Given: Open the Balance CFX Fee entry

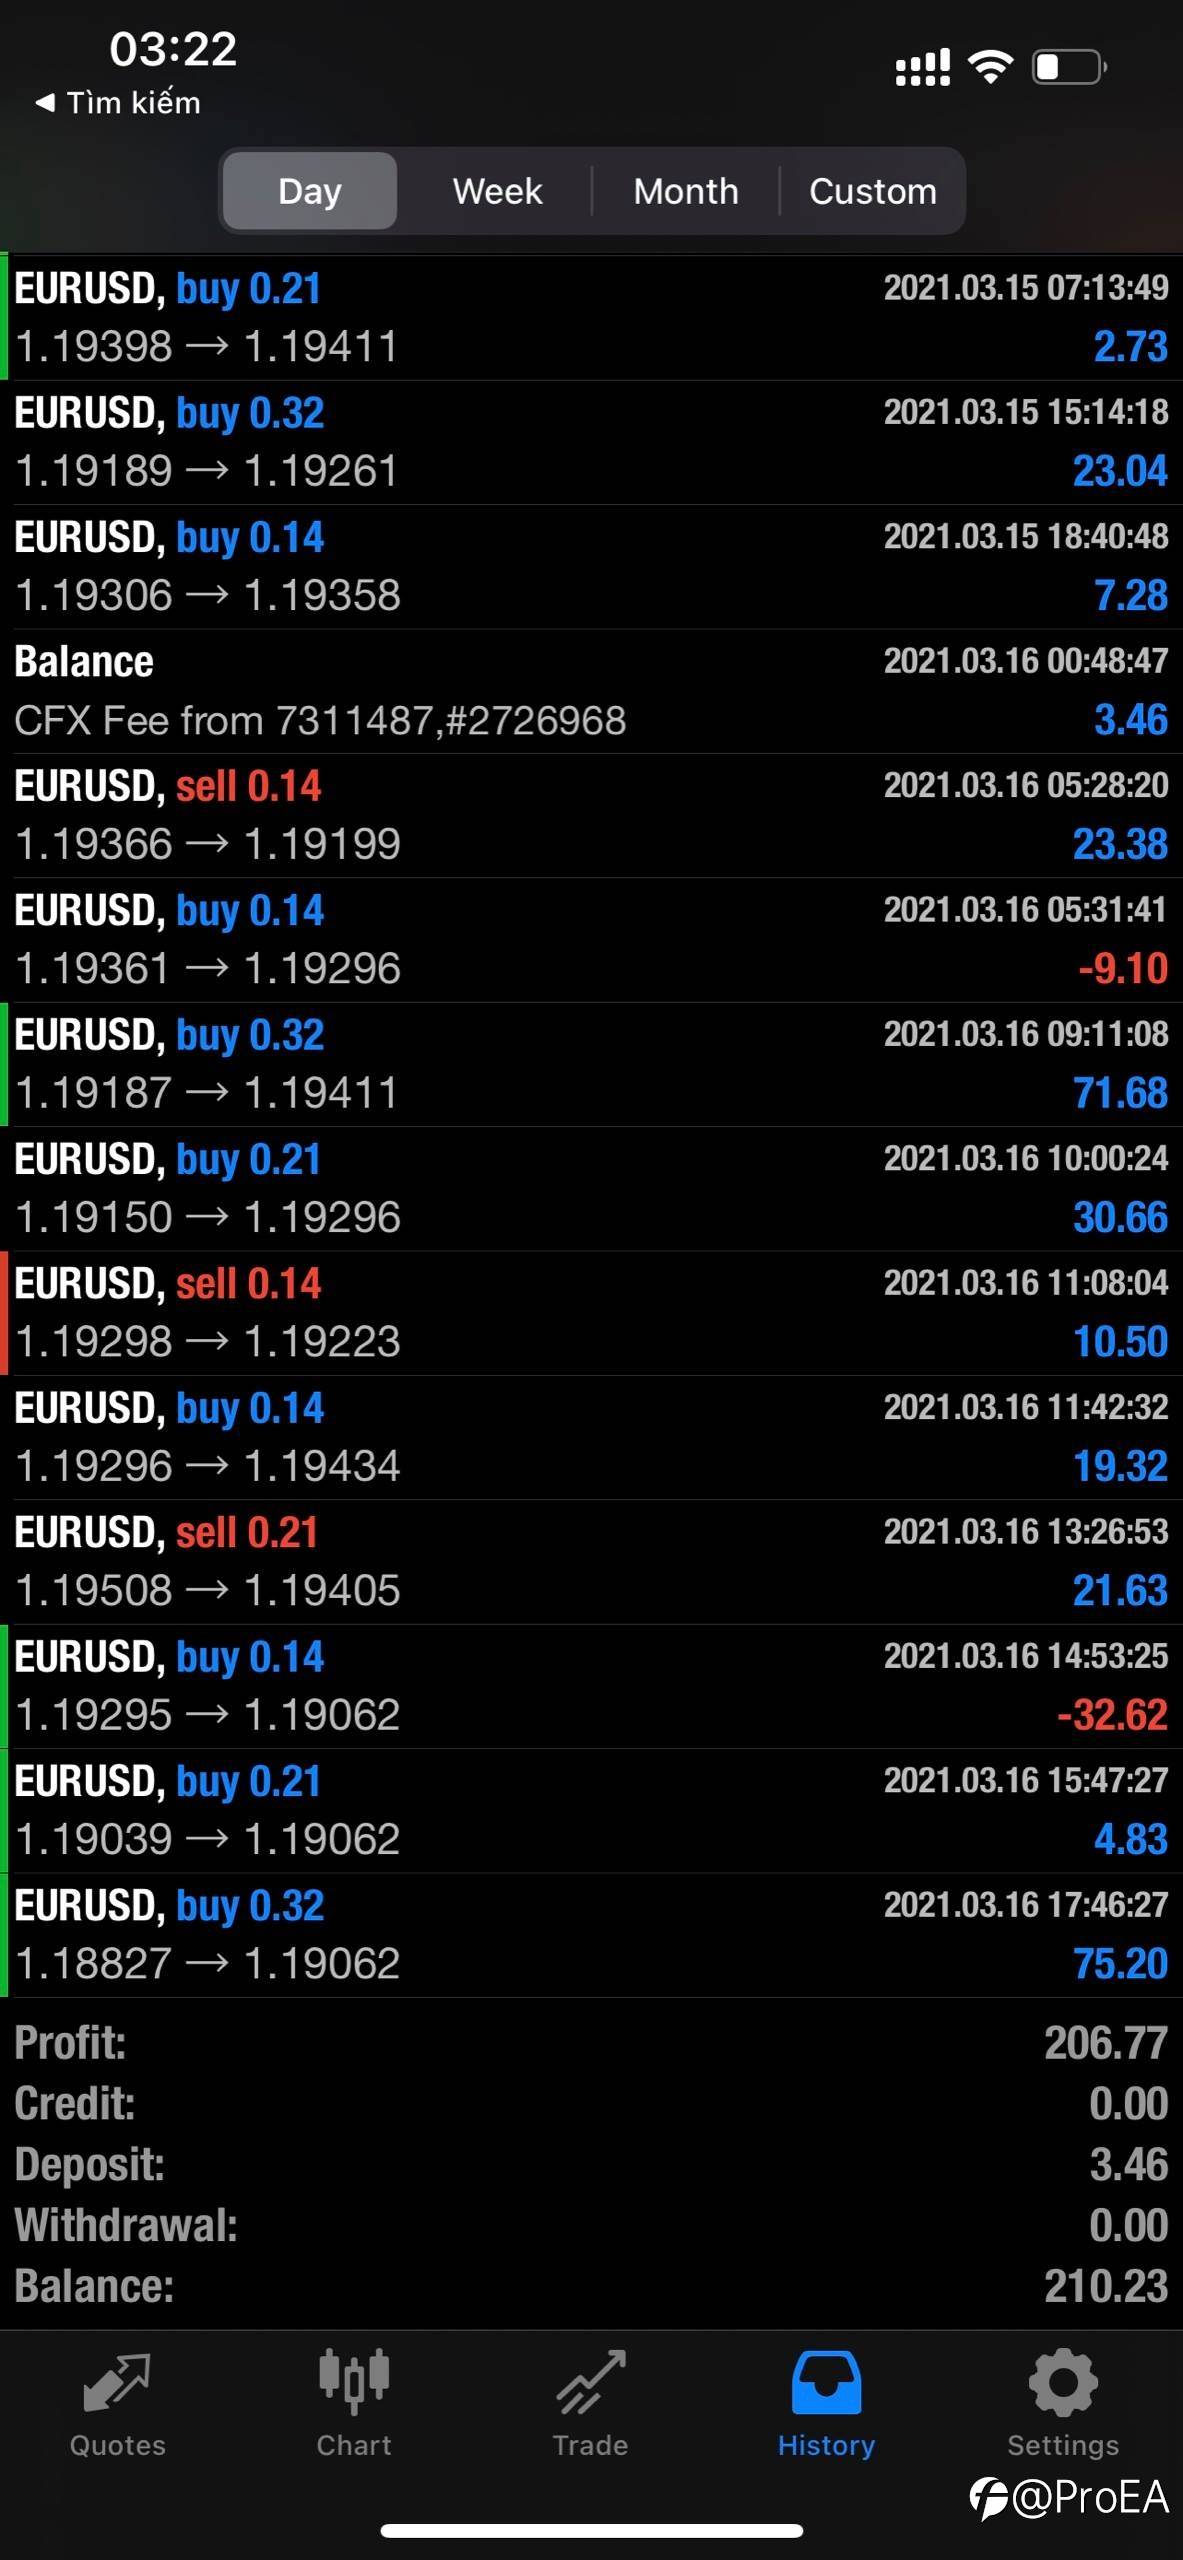Looking at the screenshot, I should [x=591, y=691].
